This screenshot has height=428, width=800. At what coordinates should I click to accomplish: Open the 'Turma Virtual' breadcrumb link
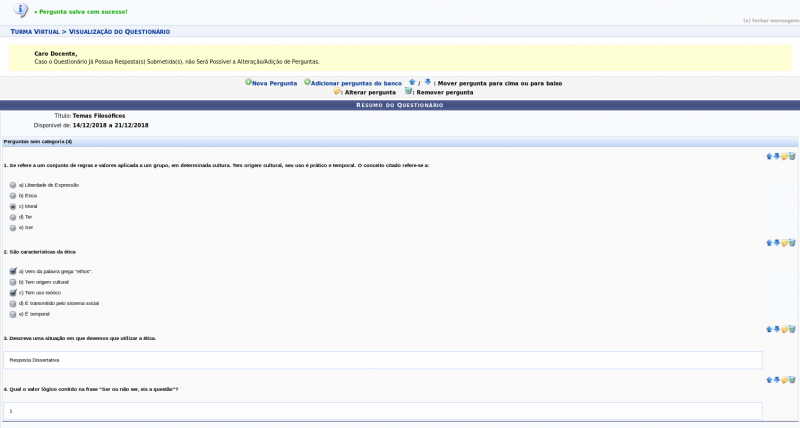[41, 32]
